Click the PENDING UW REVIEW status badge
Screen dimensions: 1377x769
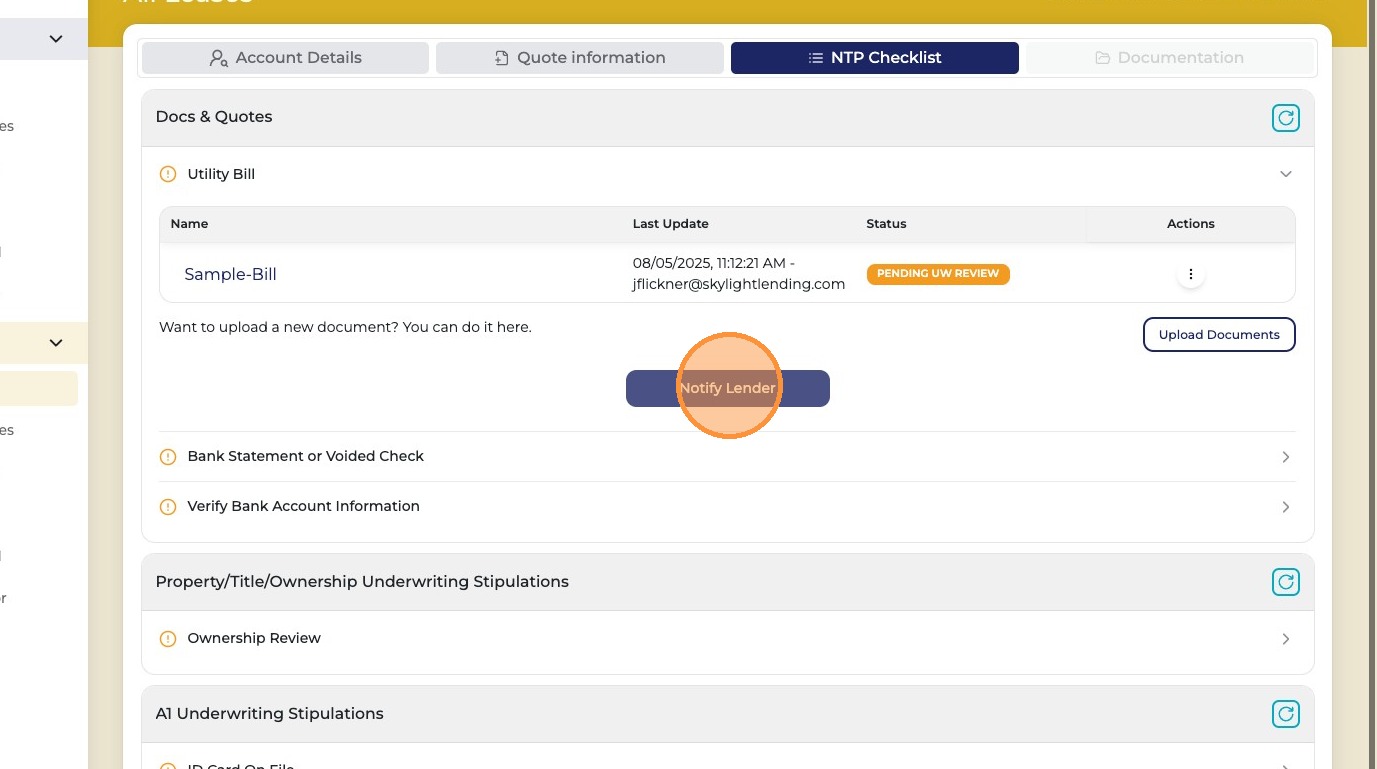click(938, 274)
